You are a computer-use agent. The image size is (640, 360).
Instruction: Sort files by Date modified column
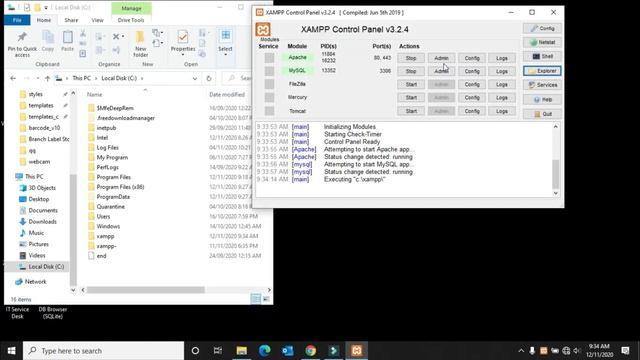pyautogui.click(x=227, y=95)
